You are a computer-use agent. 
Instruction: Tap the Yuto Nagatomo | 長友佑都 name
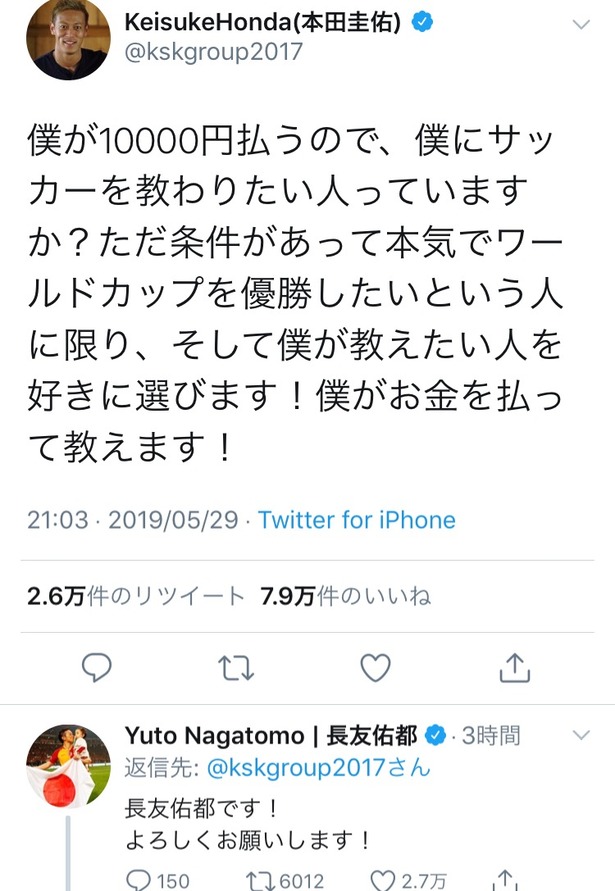click(x=271, y=735)
